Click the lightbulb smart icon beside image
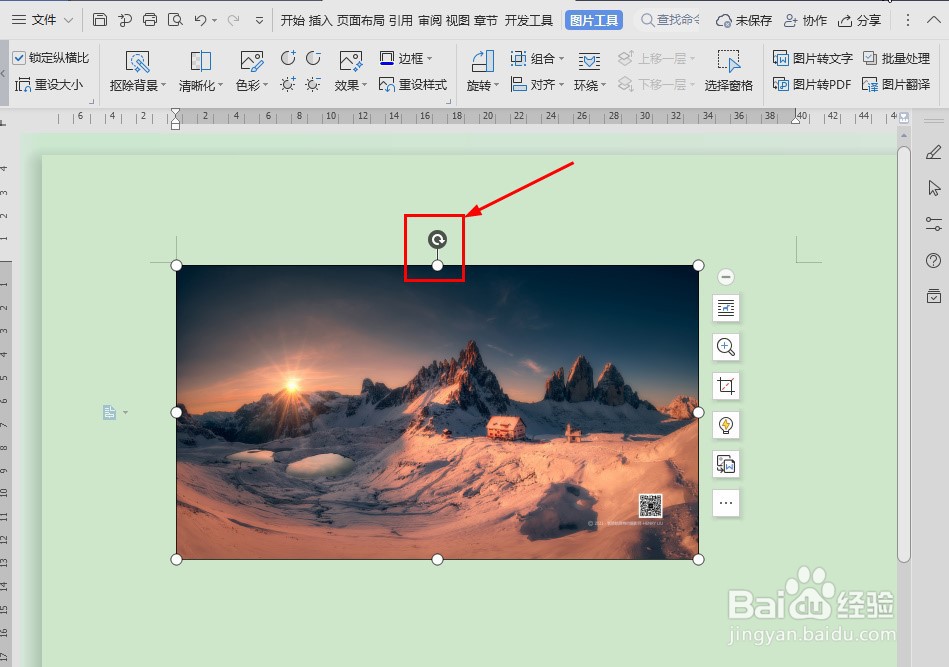 point(726,425)
